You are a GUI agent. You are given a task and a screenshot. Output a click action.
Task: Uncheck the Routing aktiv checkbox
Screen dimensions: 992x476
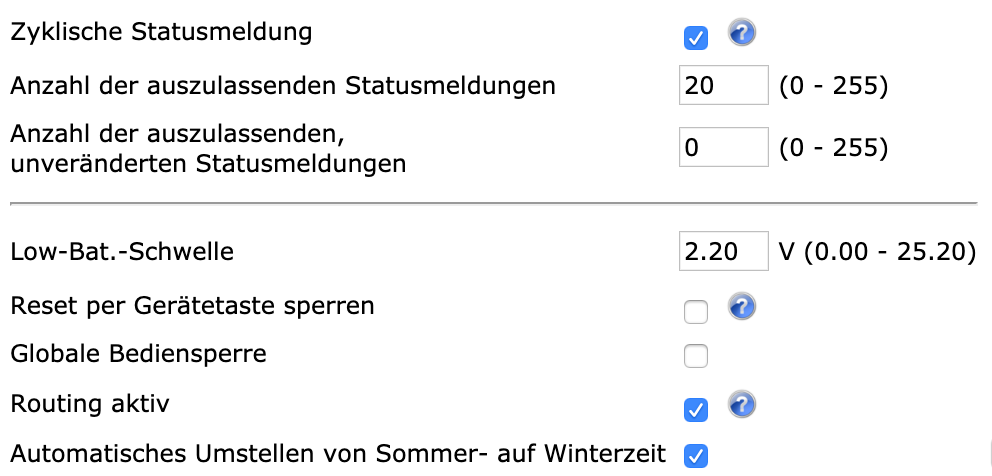[x=696, y=410]
